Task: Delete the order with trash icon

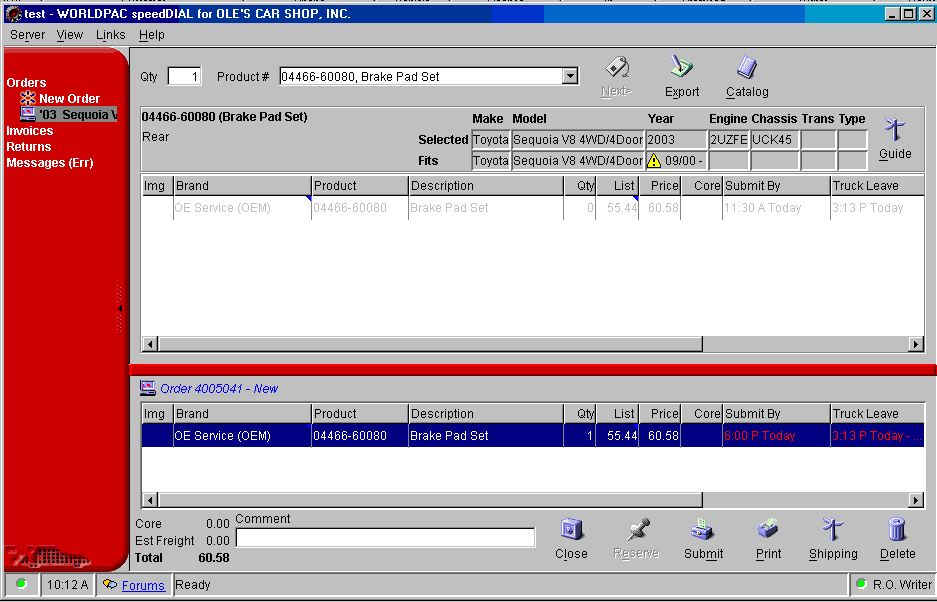Action: pyautogui.click(x=897, y=530)
